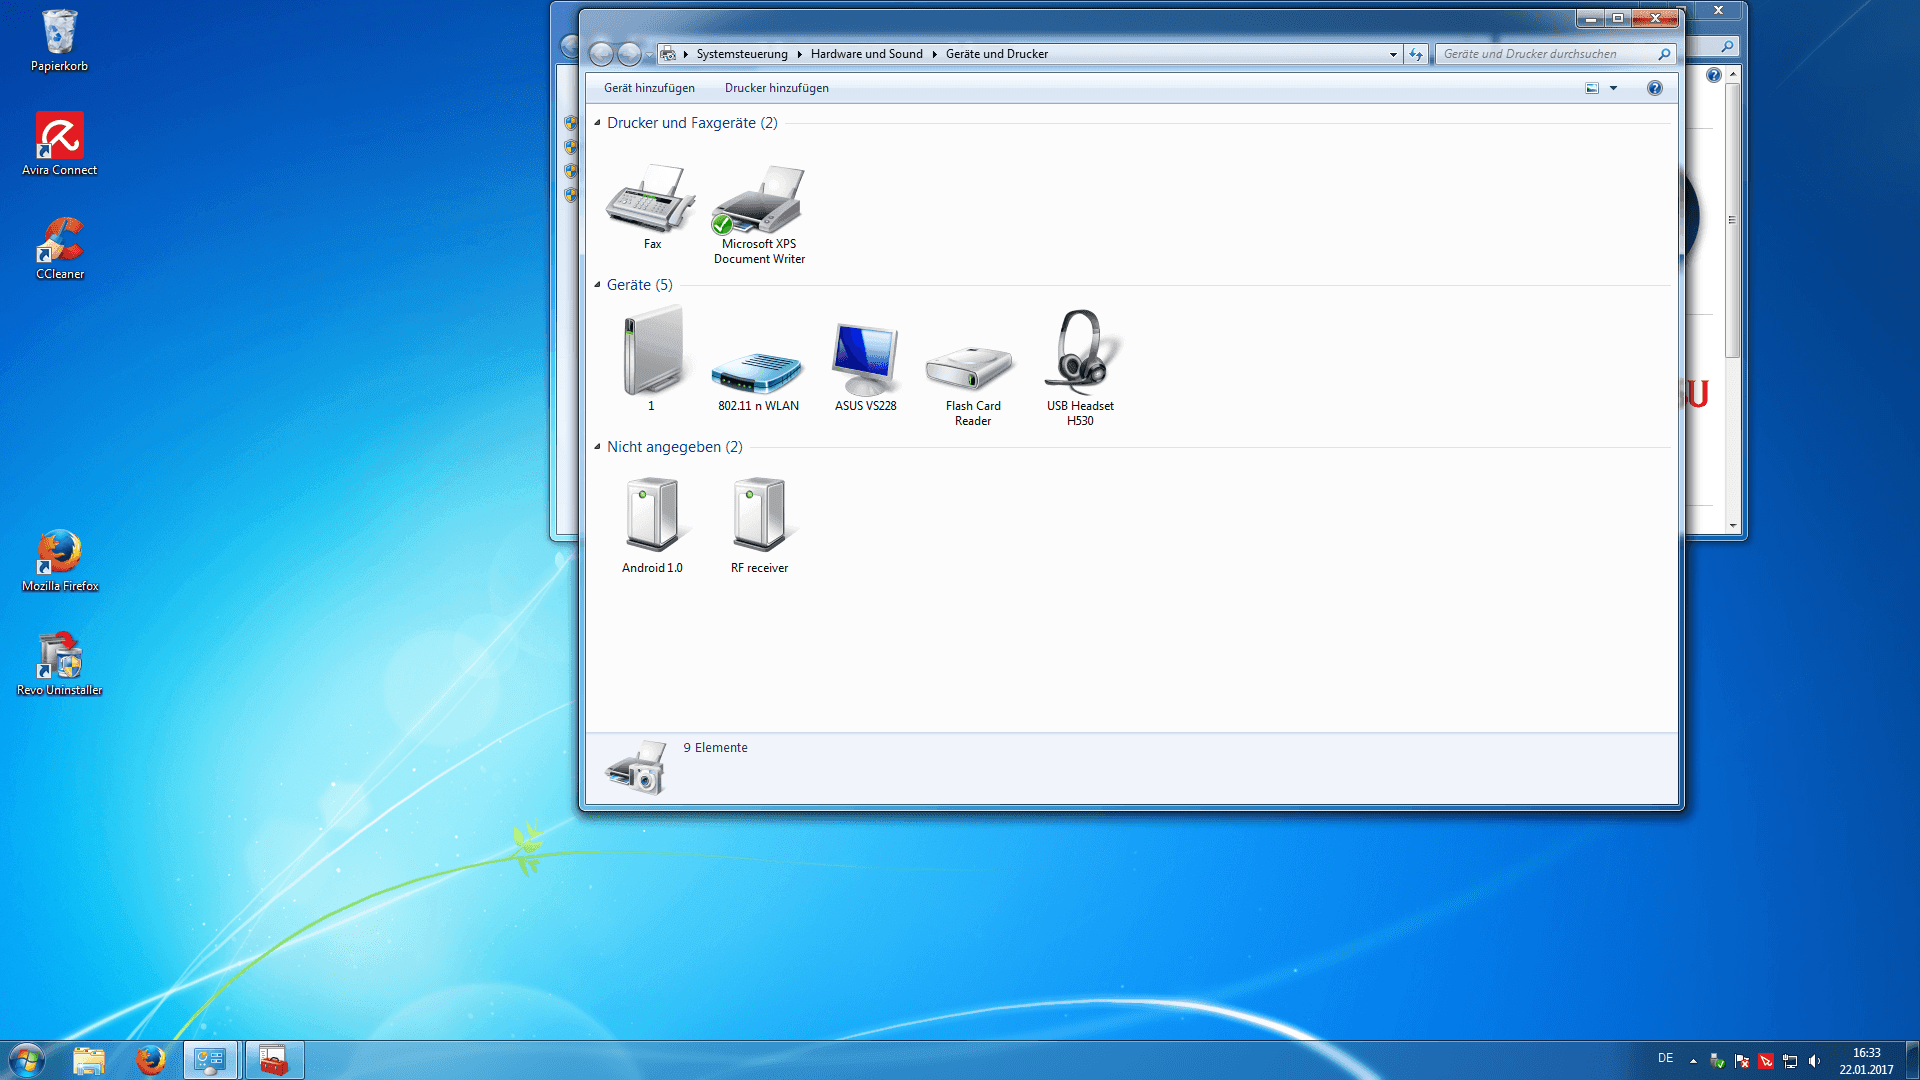Open Revo Uninstaller desktop shortcut
The height and width of the screenshot is (1080, 1920).
click(x=59, y=665)
